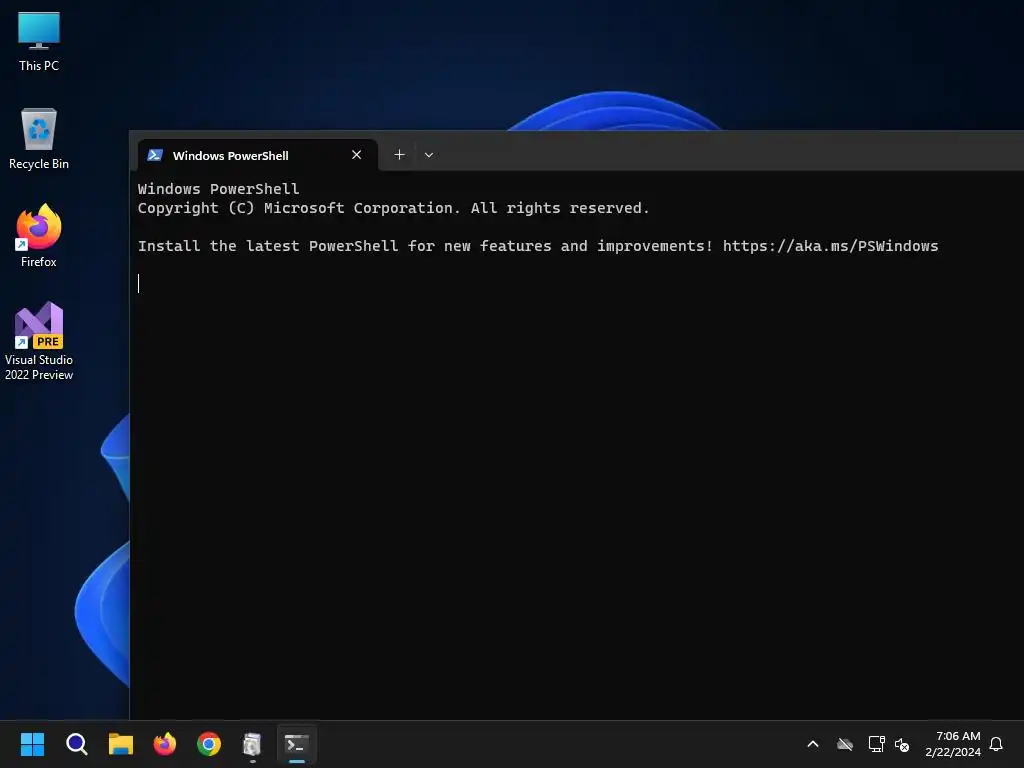Open the notifications bell
The width and height of the screenshot is (1024, 768).
(997, 744)
